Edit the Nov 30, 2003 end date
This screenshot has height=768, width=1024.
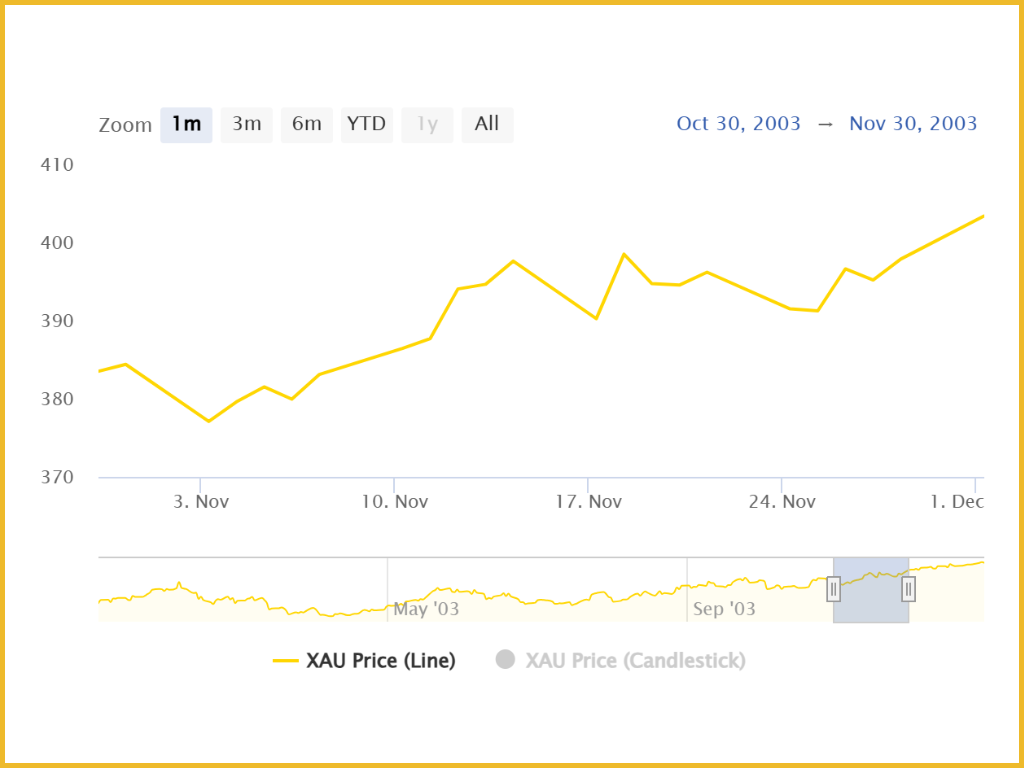click(913, 123)
